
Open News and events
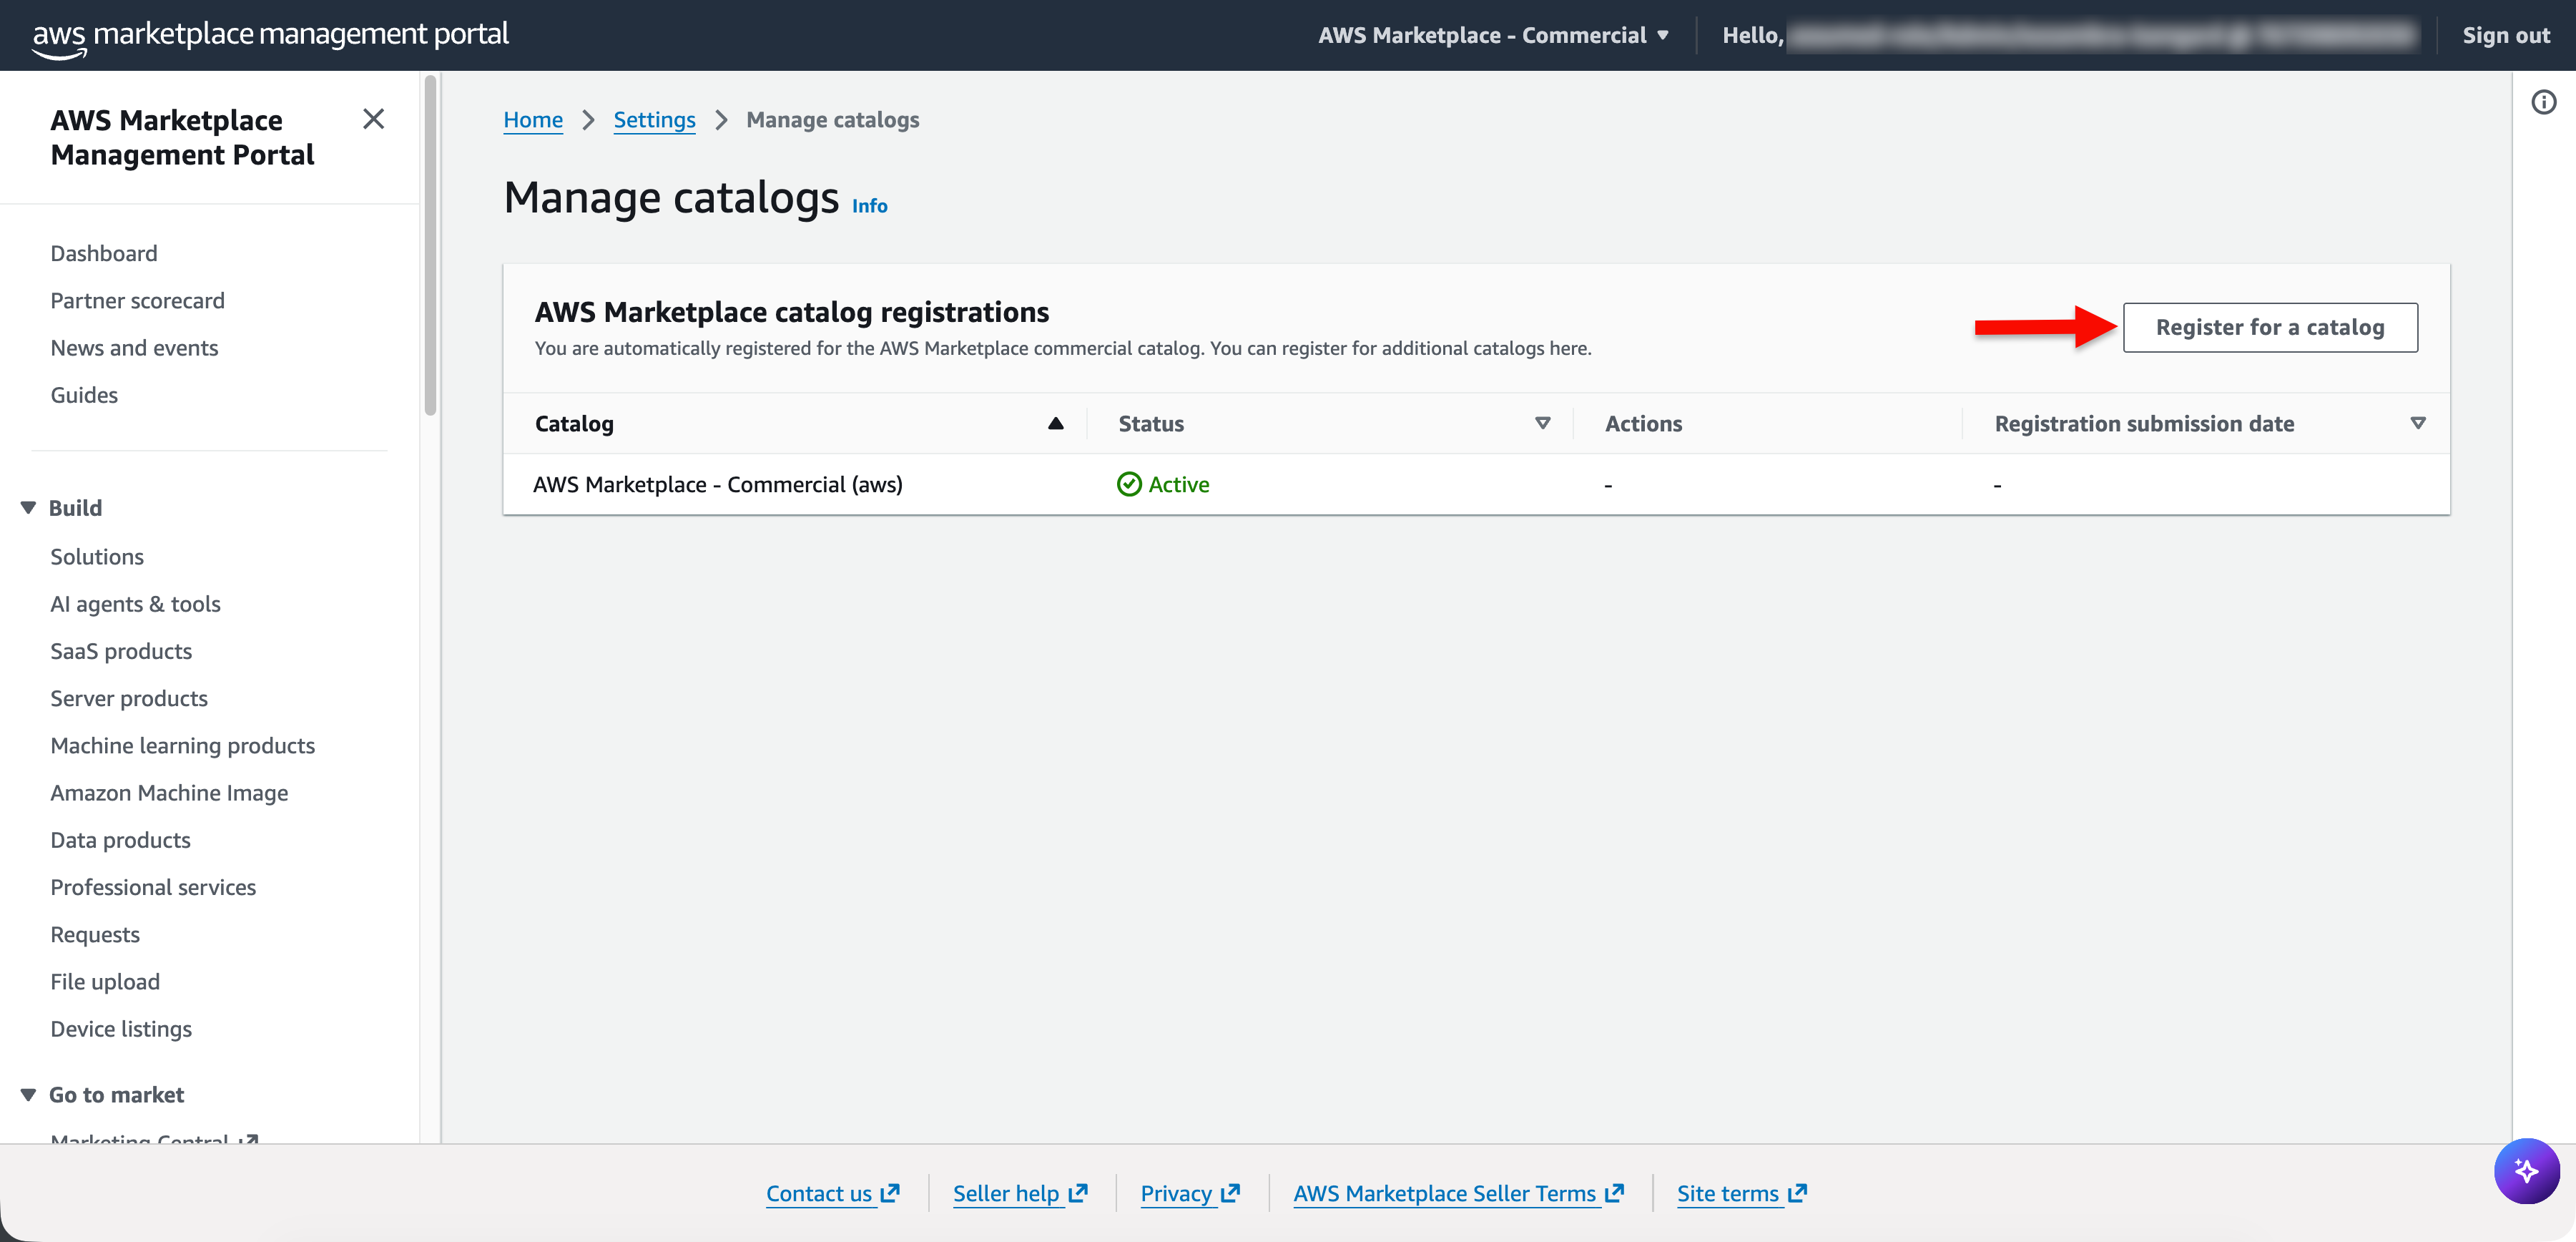point(134,348)
